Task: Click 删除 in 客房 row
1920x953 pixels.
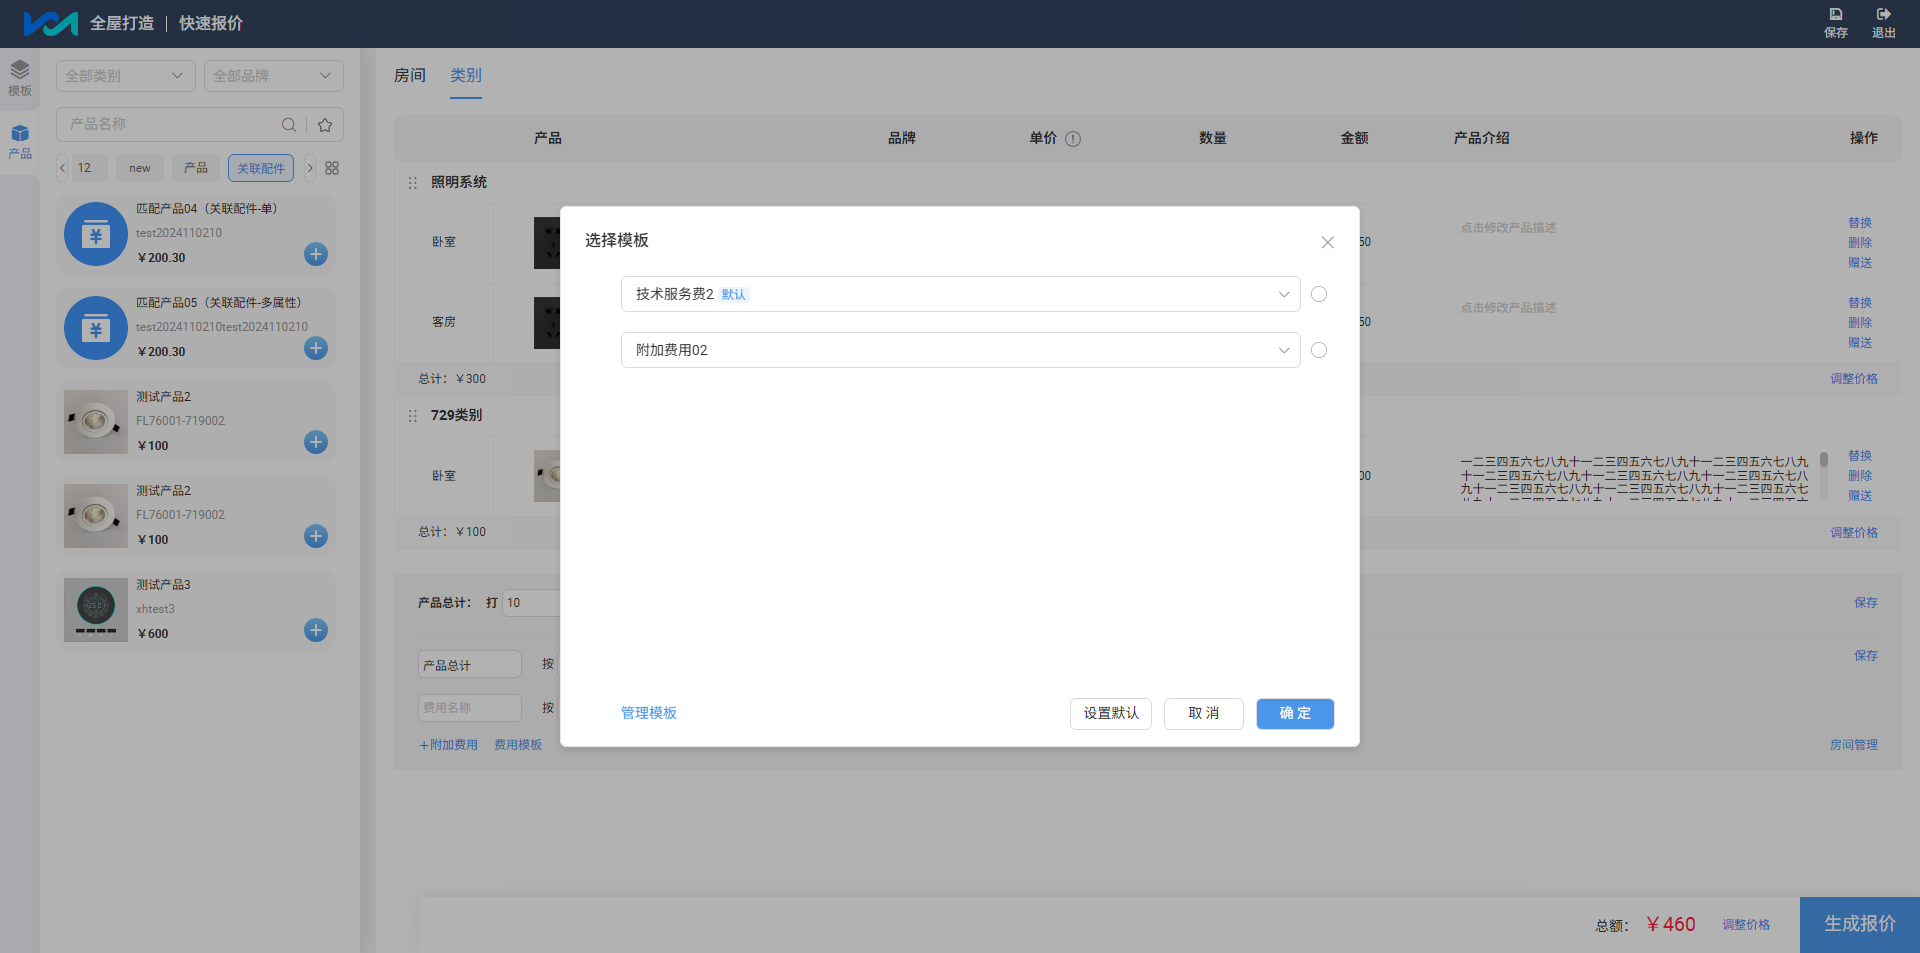Action: (1860, 323)
